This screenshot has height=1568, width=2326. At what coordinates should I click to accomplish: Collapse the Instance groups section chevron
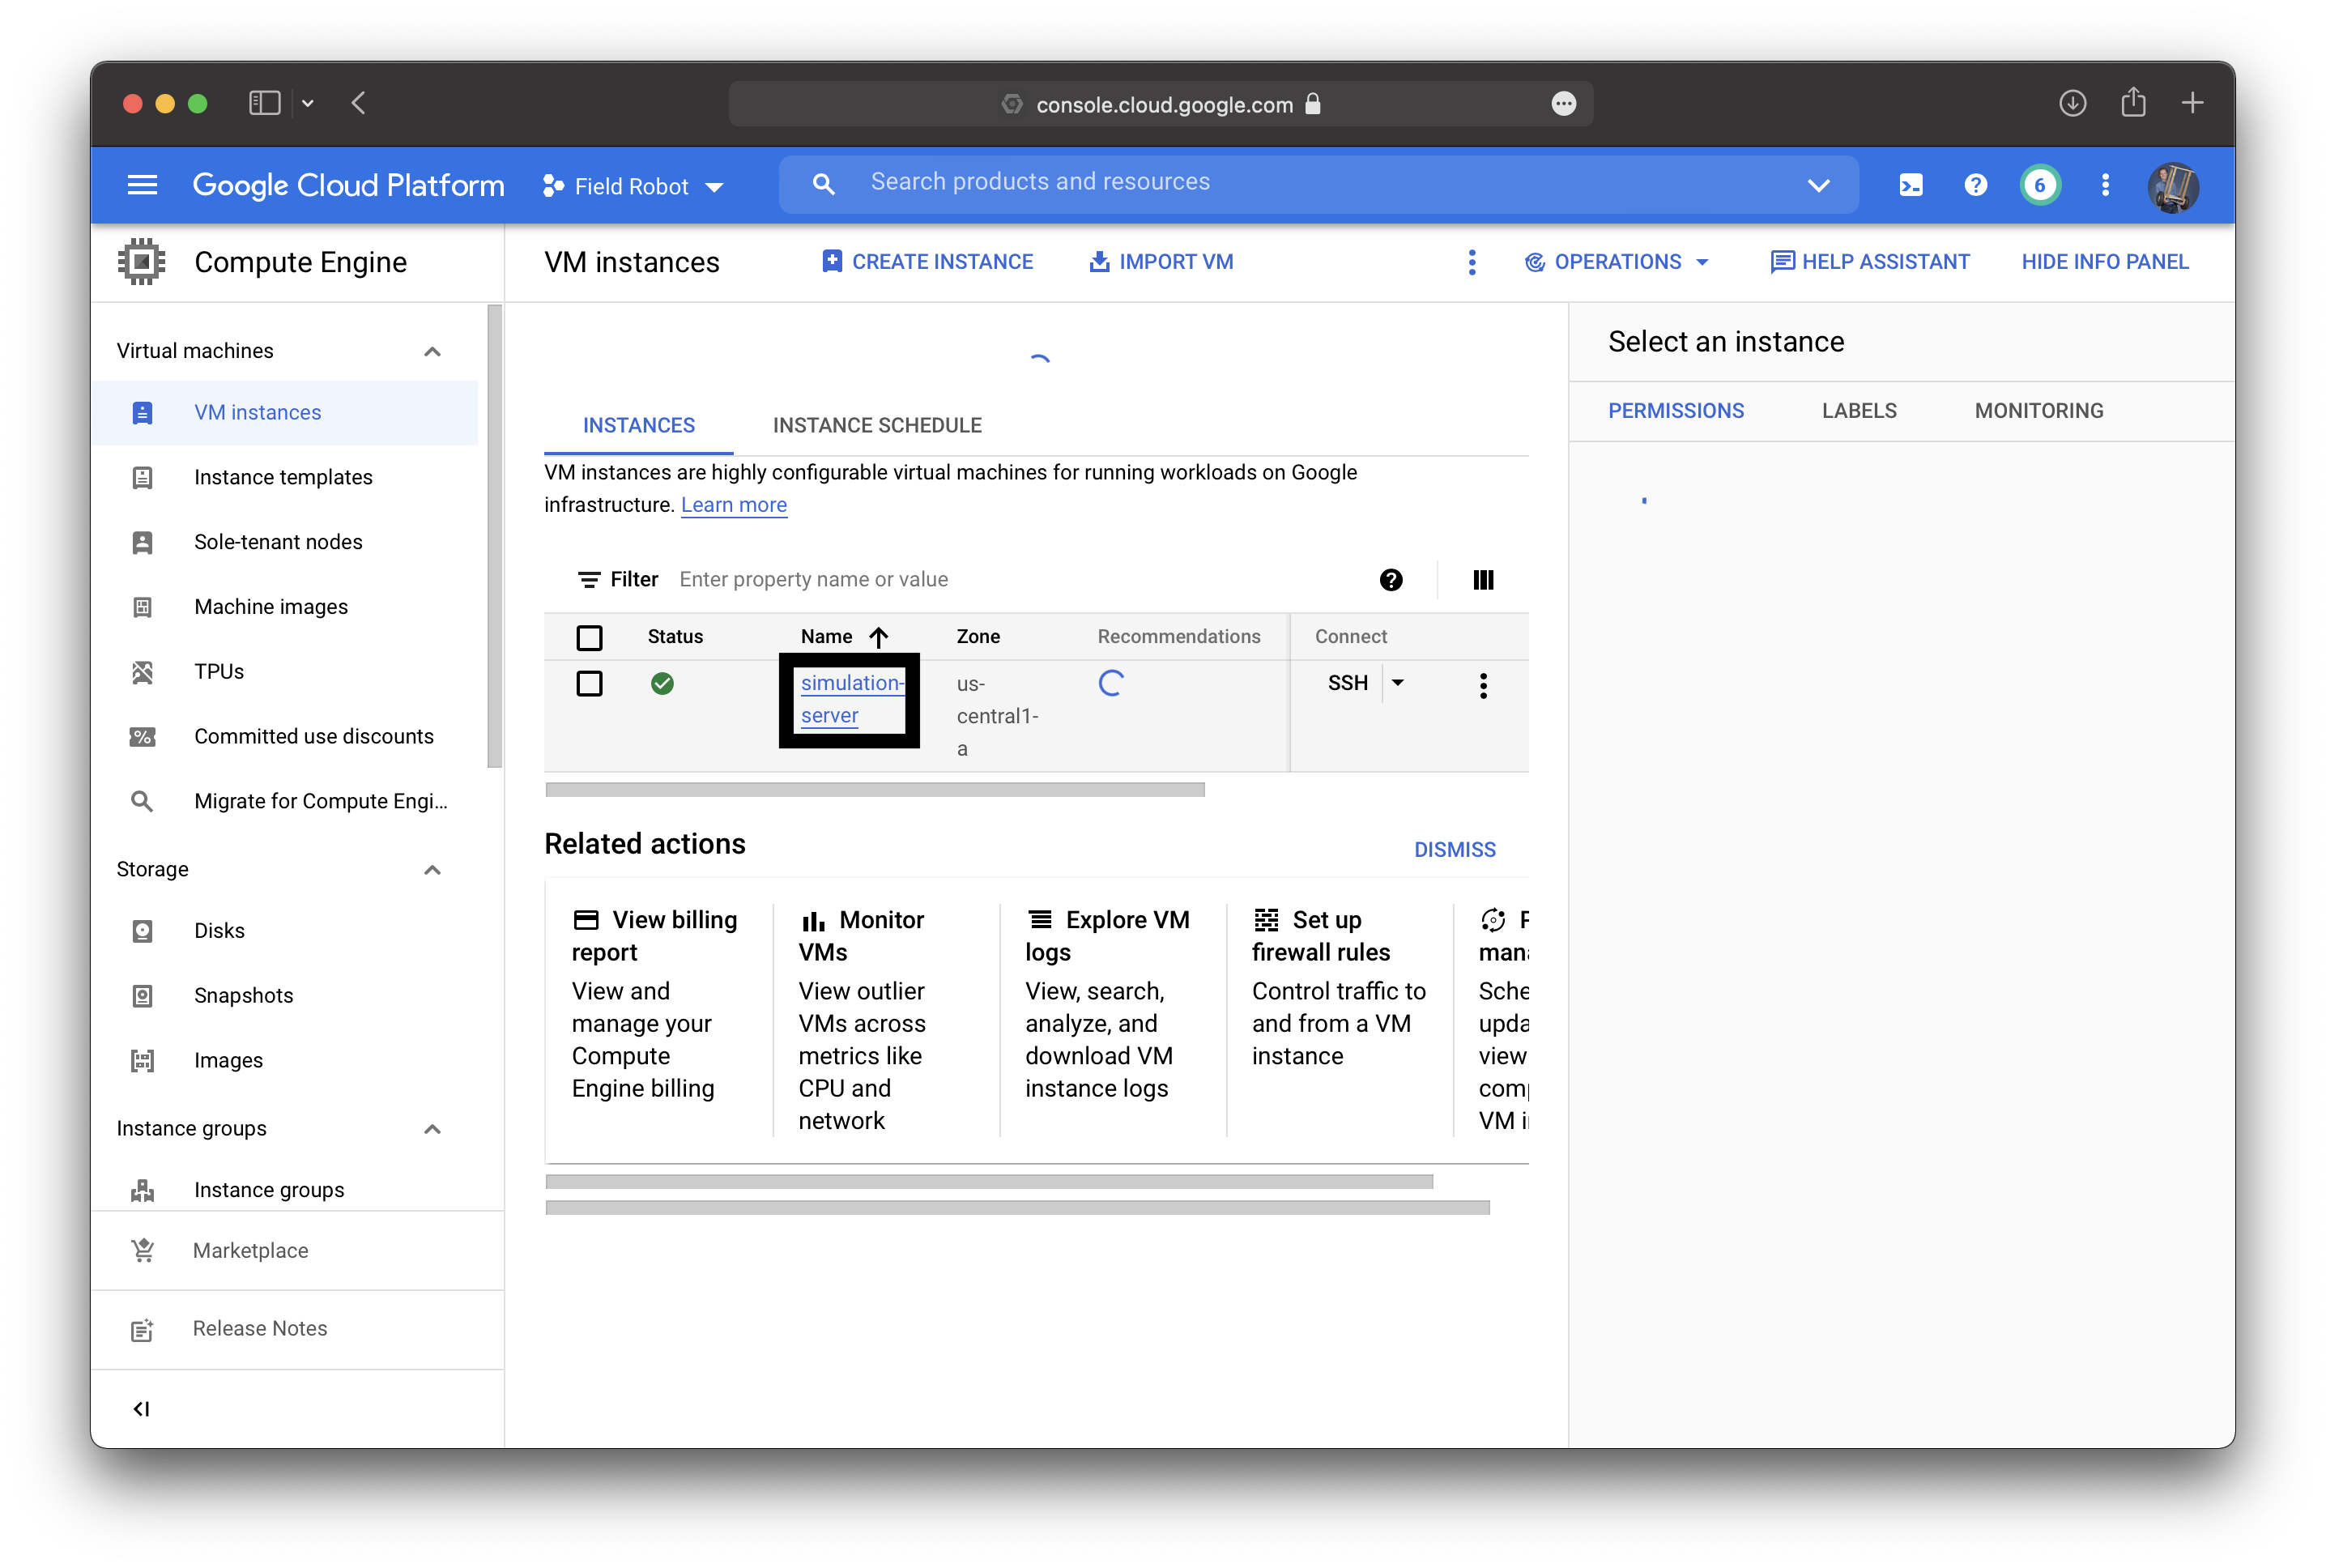coord(432,1129)
